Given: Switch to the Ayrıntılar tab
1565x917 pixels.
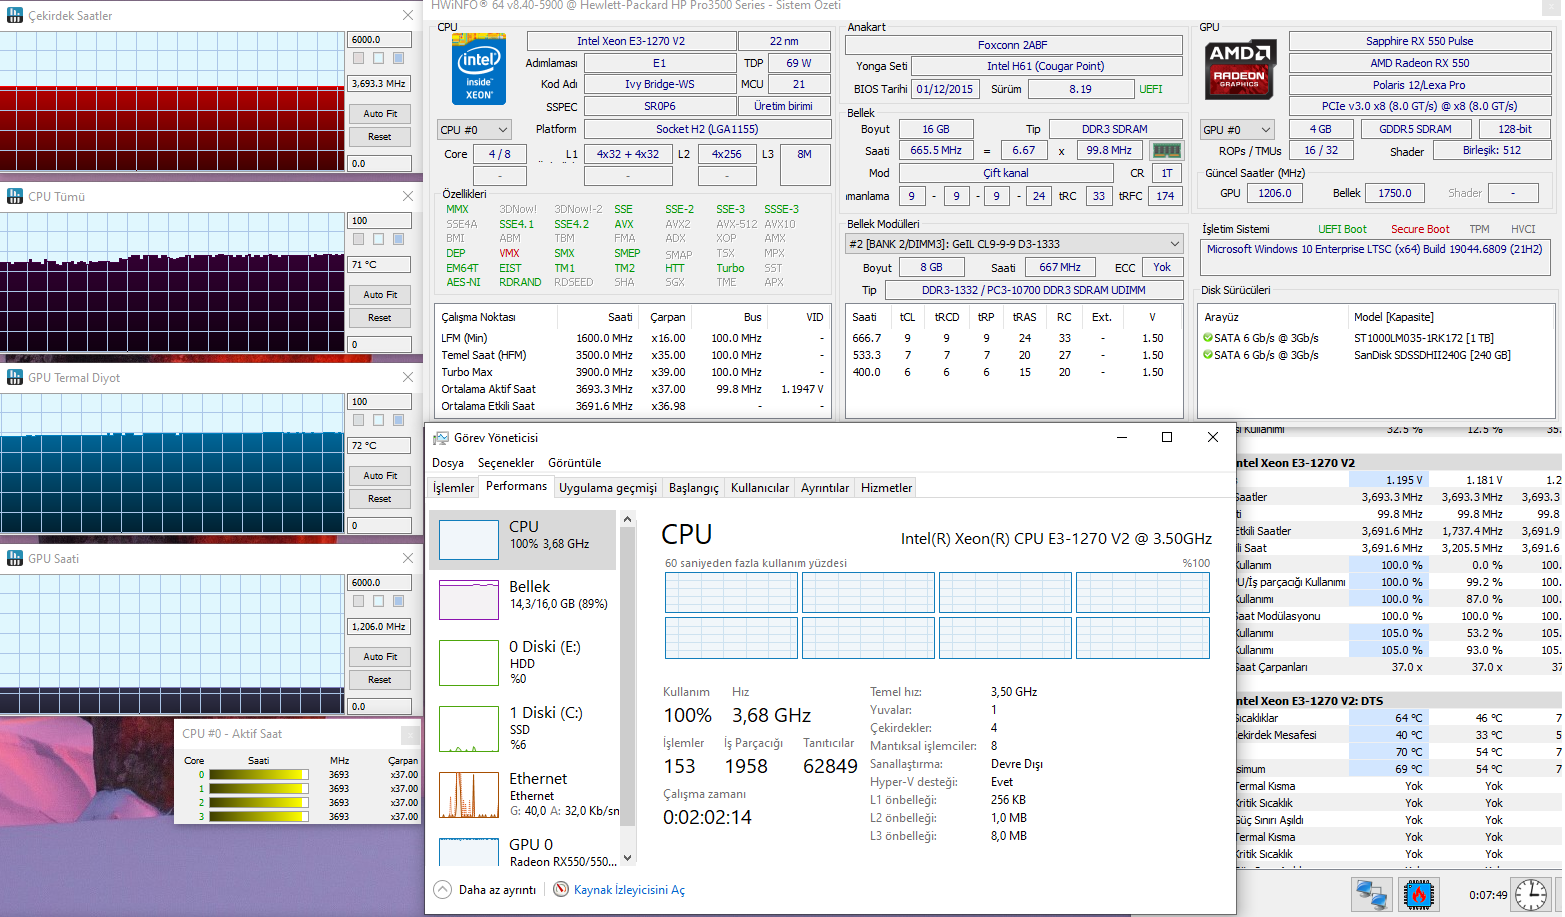Looking at the screenshot, I should [825, 488].
